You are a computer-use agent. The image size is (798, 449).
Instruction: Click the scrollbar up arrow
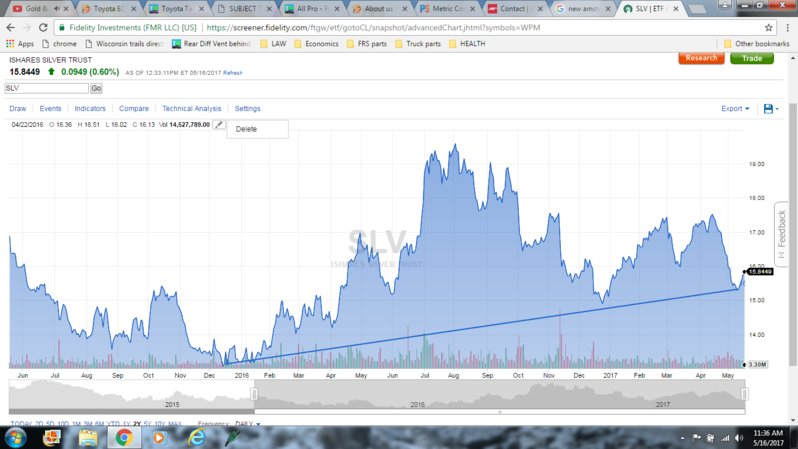coord(792,58)
